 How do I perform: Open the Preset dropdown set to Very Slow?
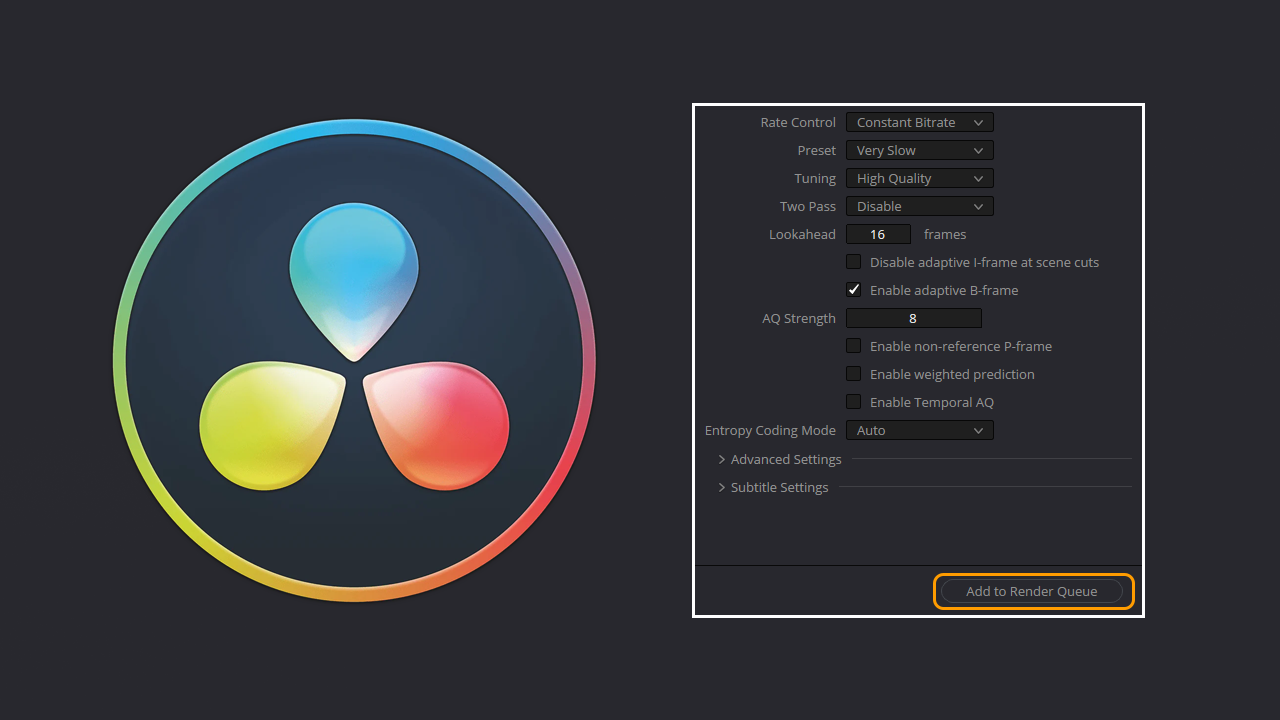coord(919,150)
